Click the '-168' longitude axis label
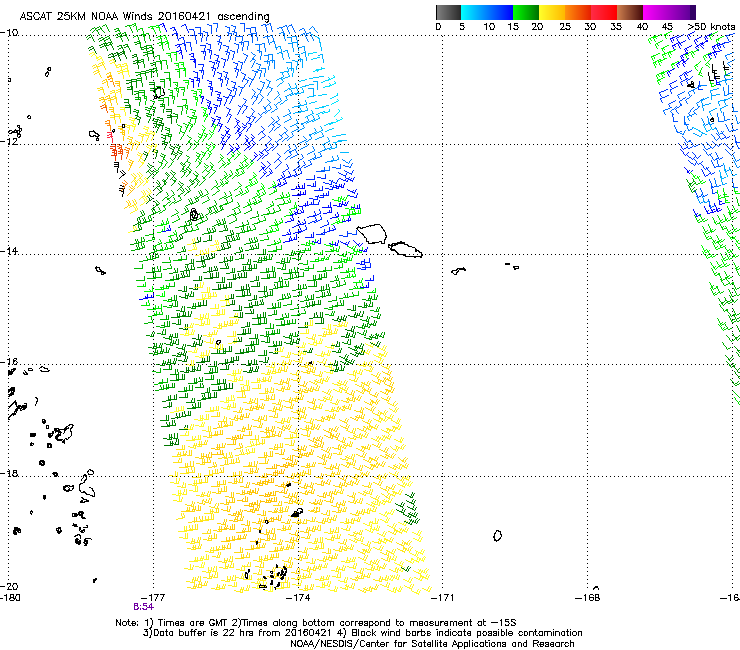The image size is (740, 650). point(588,598)
